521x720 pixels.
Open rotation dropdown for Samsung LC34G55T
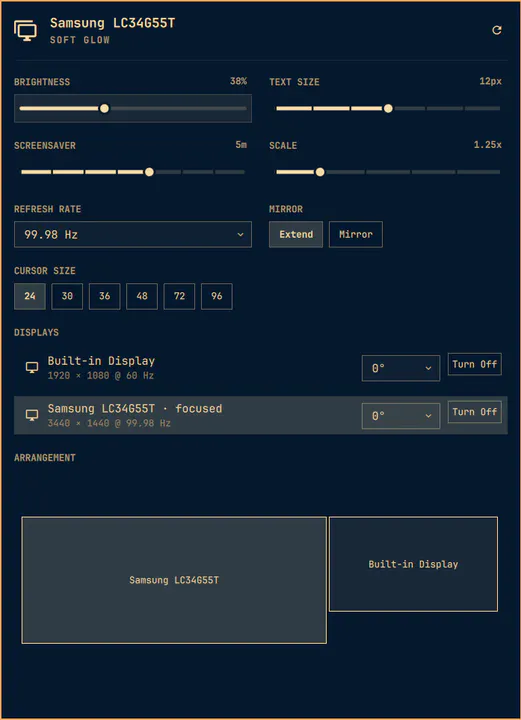click(x=401, y=416)
